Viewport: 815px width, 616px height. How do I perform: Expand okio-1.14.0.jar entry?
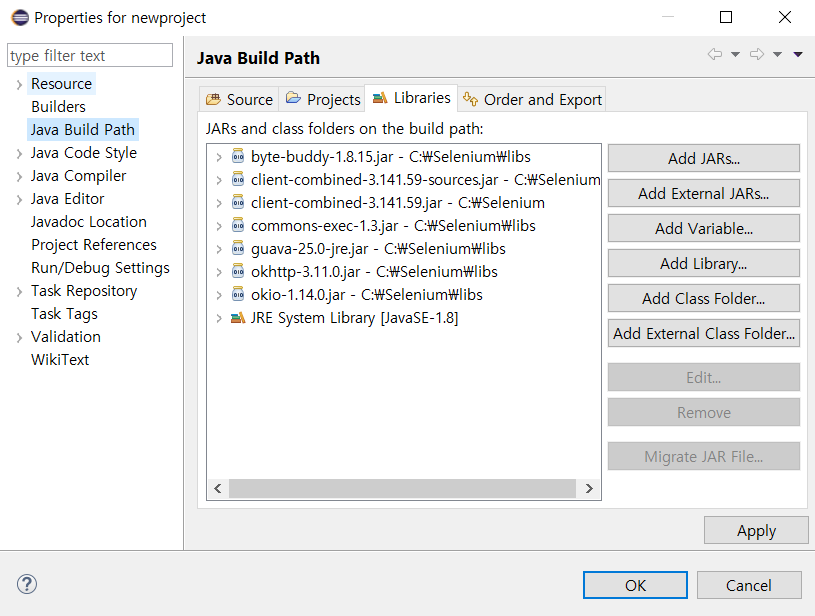pyautogui.click(x=219, y=295)
